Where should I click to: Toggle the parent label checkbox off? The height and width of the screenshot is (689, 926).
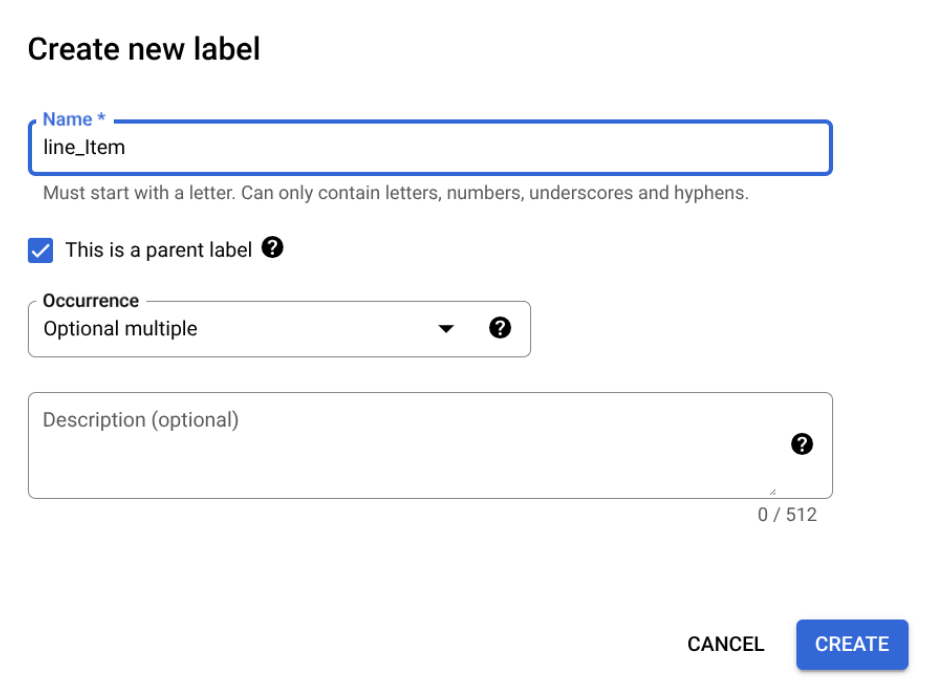coord(42,249)
